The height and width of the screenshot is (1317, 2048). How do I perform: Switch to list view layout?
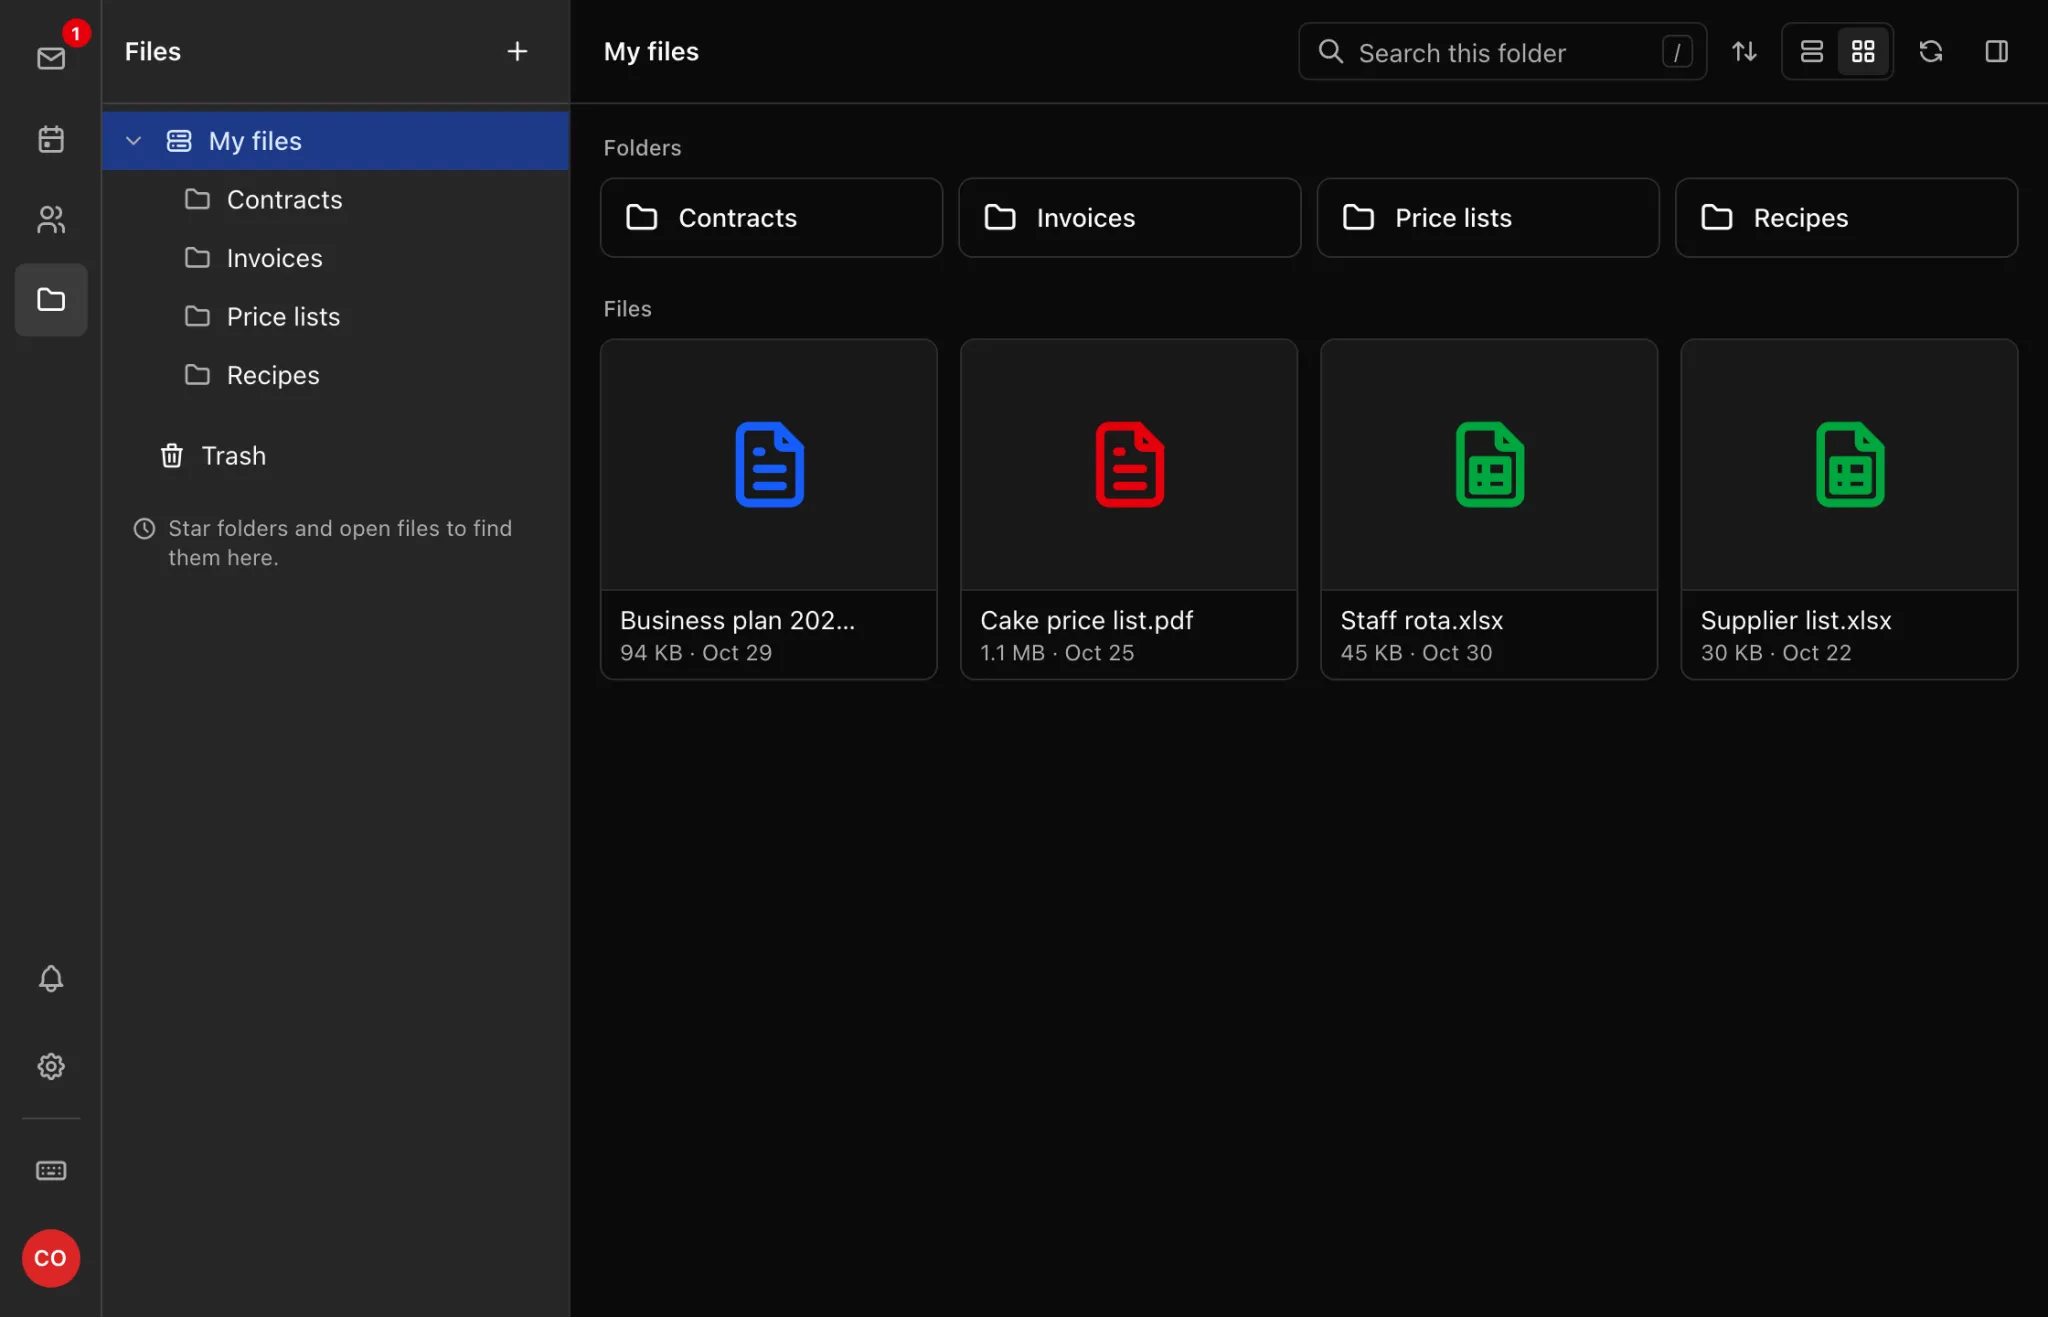coord(1811,51)
